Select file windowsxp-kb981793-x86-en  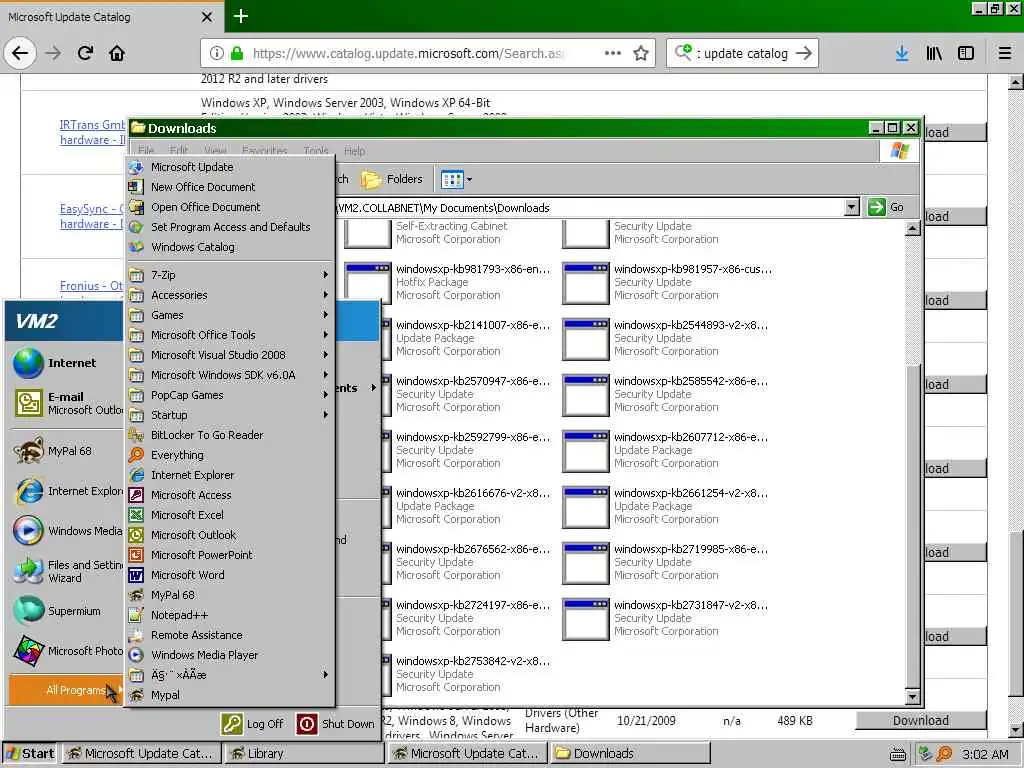point(448,282)
